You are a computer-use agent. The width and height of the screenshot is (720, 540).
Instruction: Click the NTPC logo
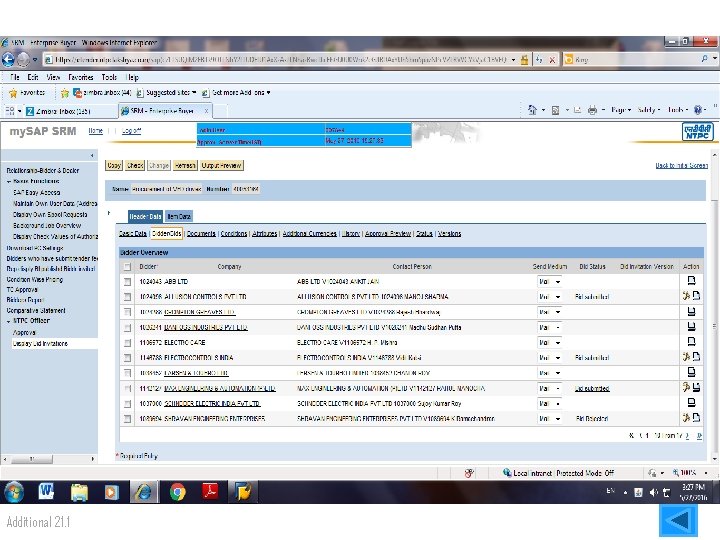698,132
